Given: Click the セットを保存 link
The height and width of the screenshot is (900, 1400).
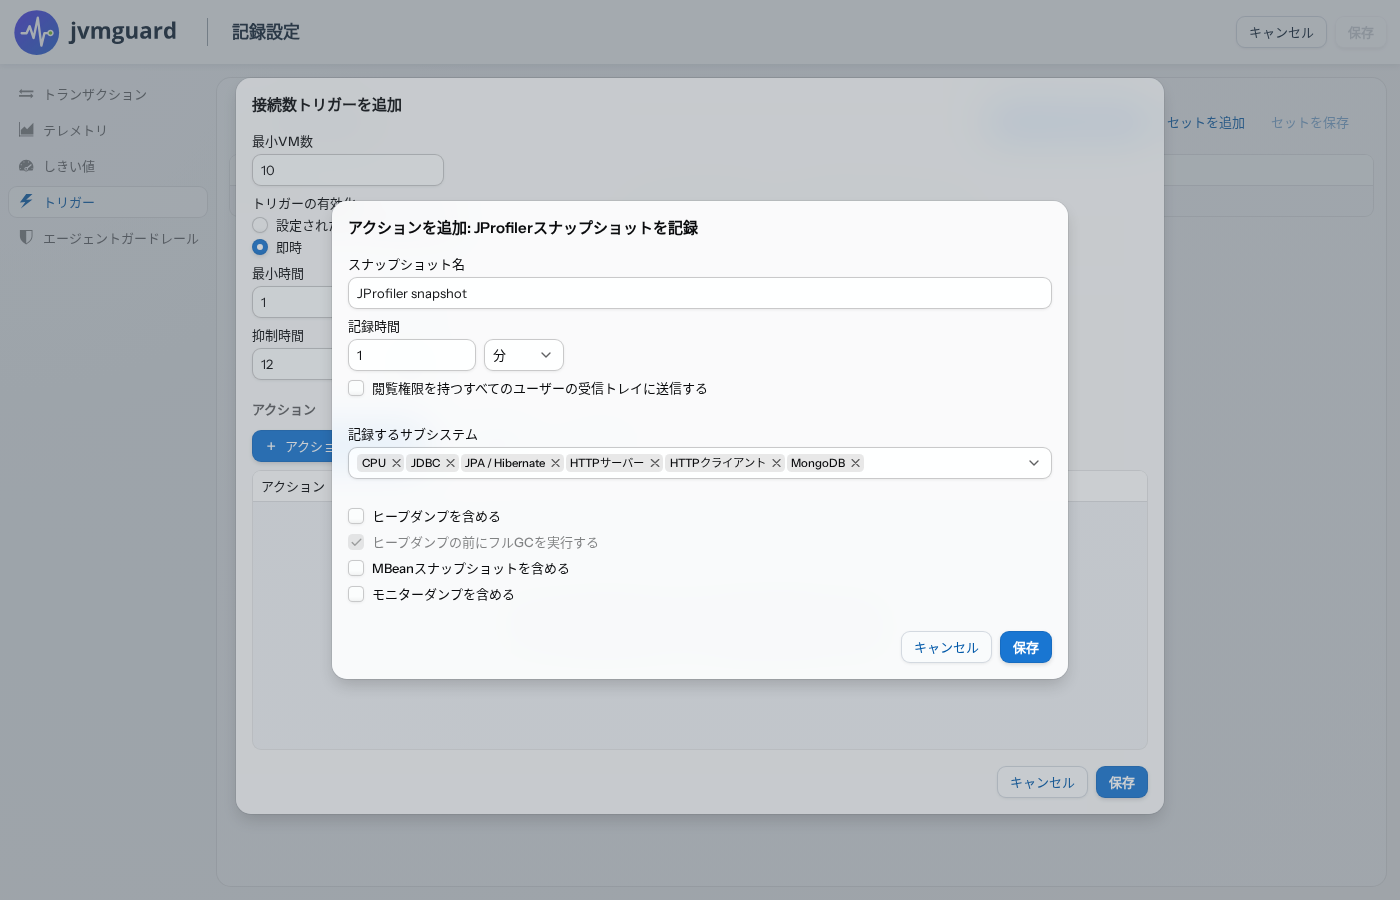Looking at the screenshot, I should [1310, 122].
